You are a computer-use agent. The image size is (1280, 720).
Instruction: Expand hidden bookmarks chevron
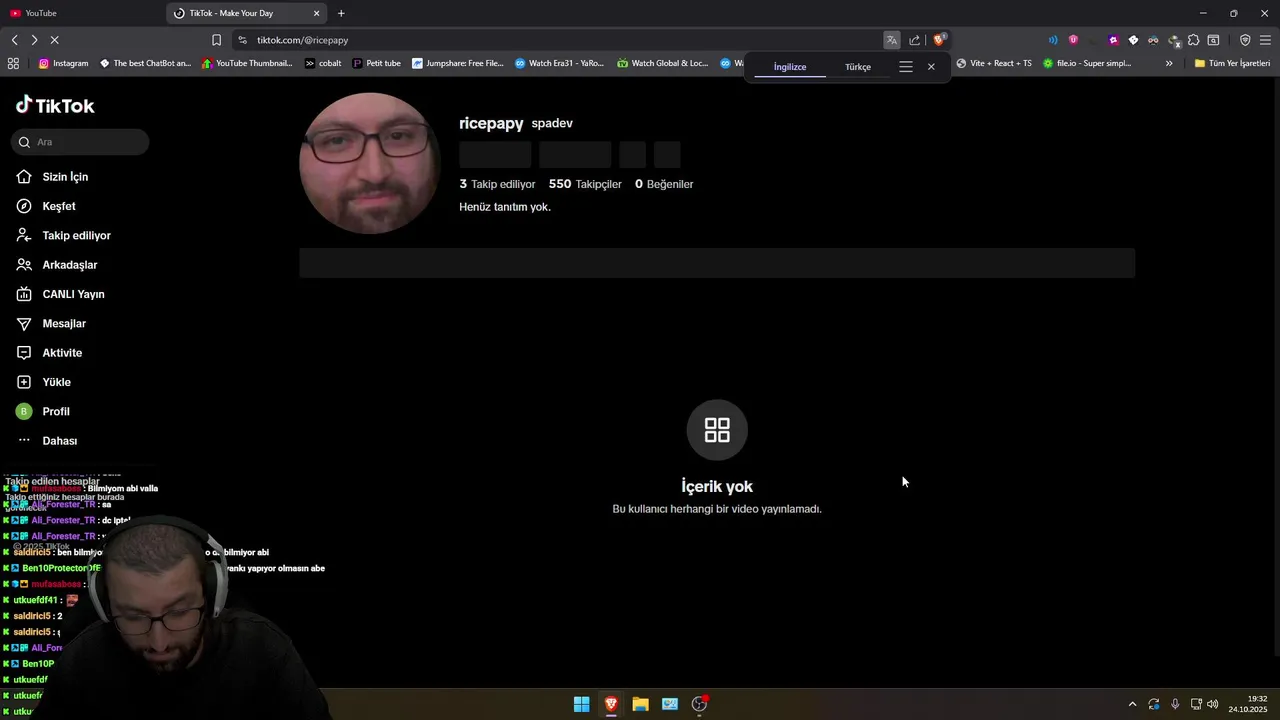click(x=1169, y=63)
